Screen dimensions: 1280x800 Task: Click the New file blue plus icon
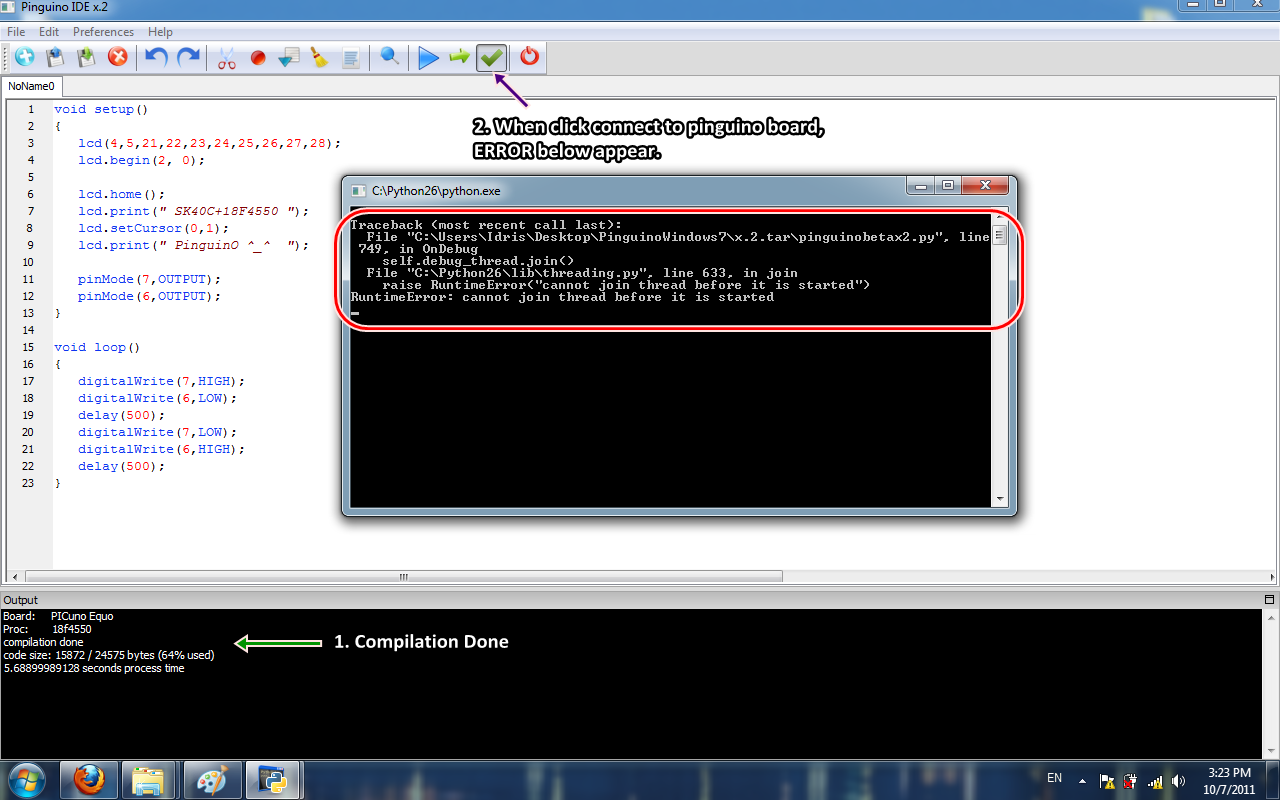24,58
